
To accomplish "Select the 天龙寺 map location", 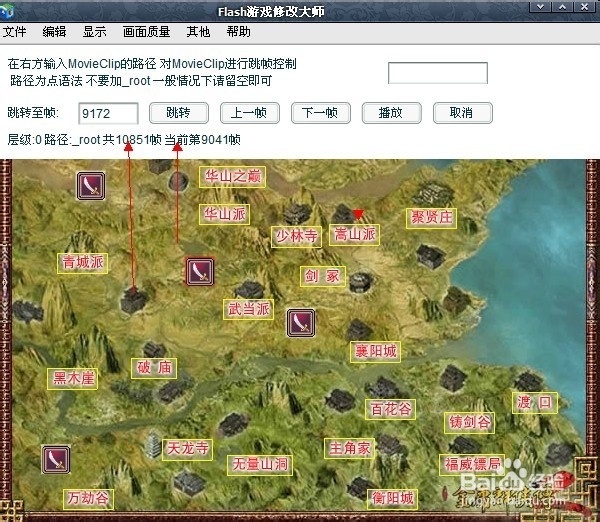I will click(x=188, y=450).
